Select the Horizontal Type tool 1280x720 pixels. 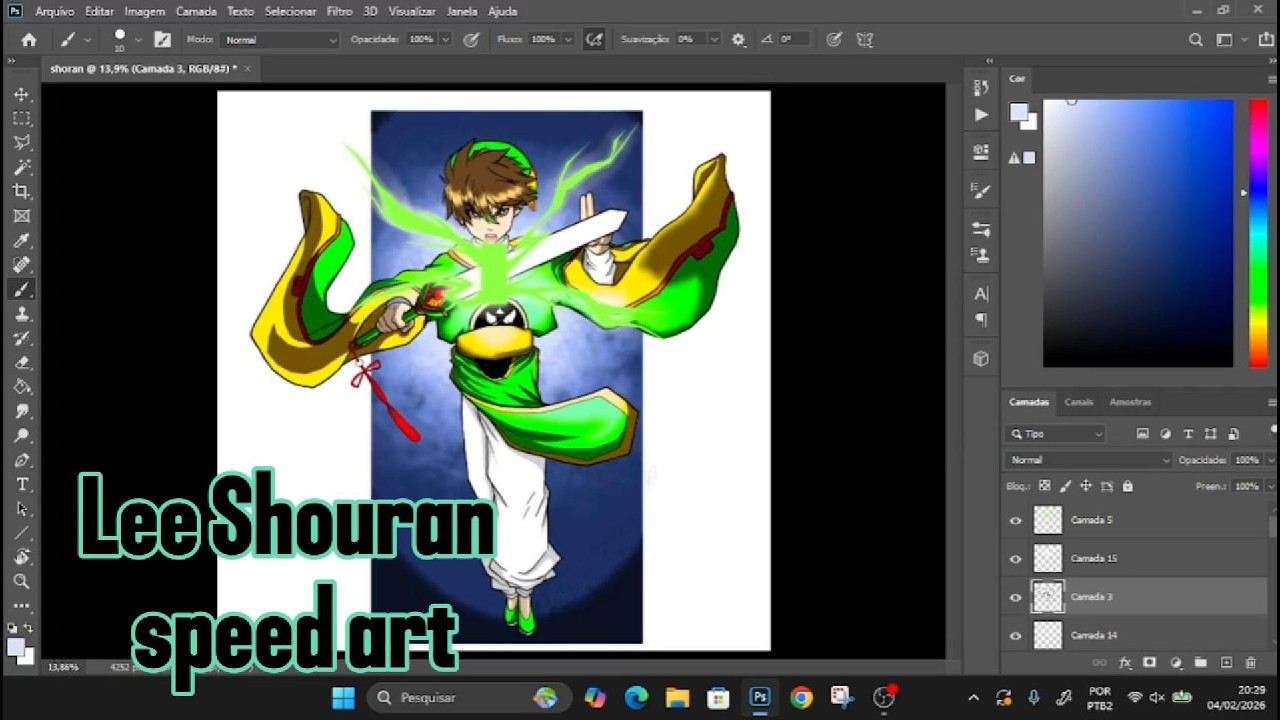[x=21, y=484]
